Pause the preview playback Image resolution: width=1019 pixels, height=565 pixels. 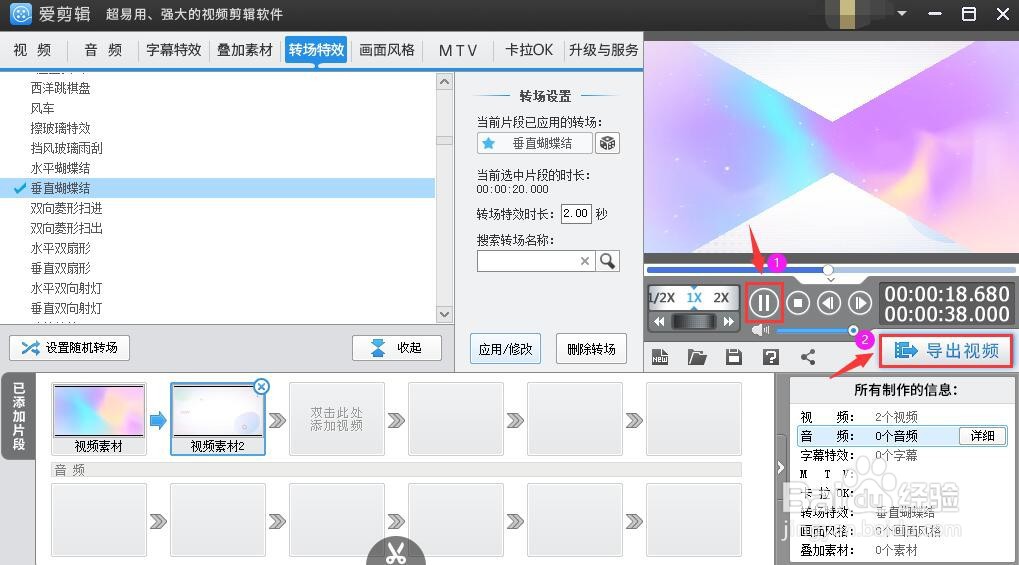point(764,303)
